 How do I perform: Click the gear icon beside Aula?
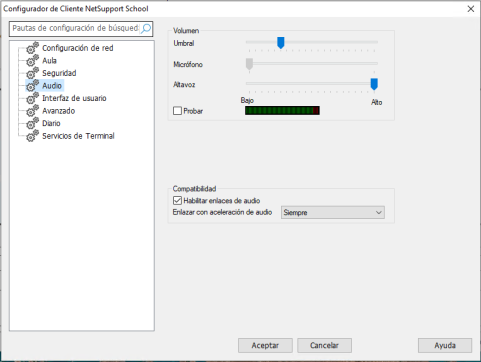[33, 61]
